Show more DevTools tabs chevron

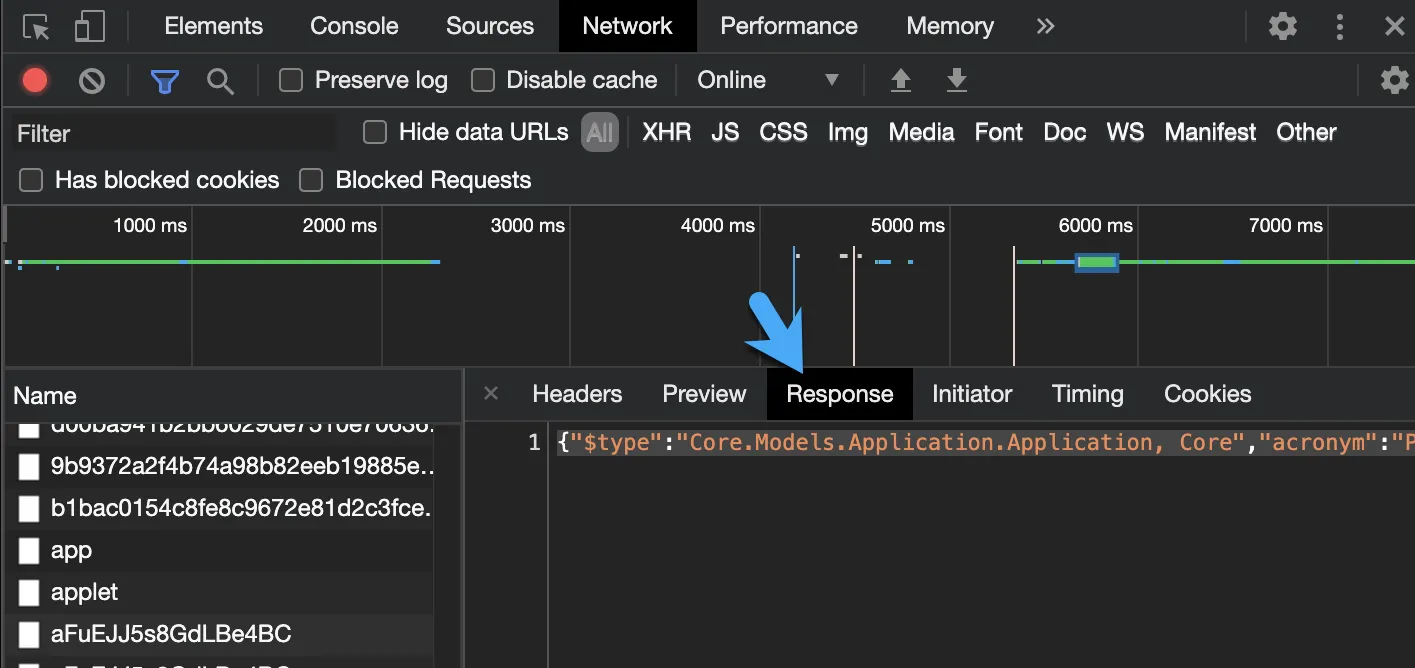1045,26
